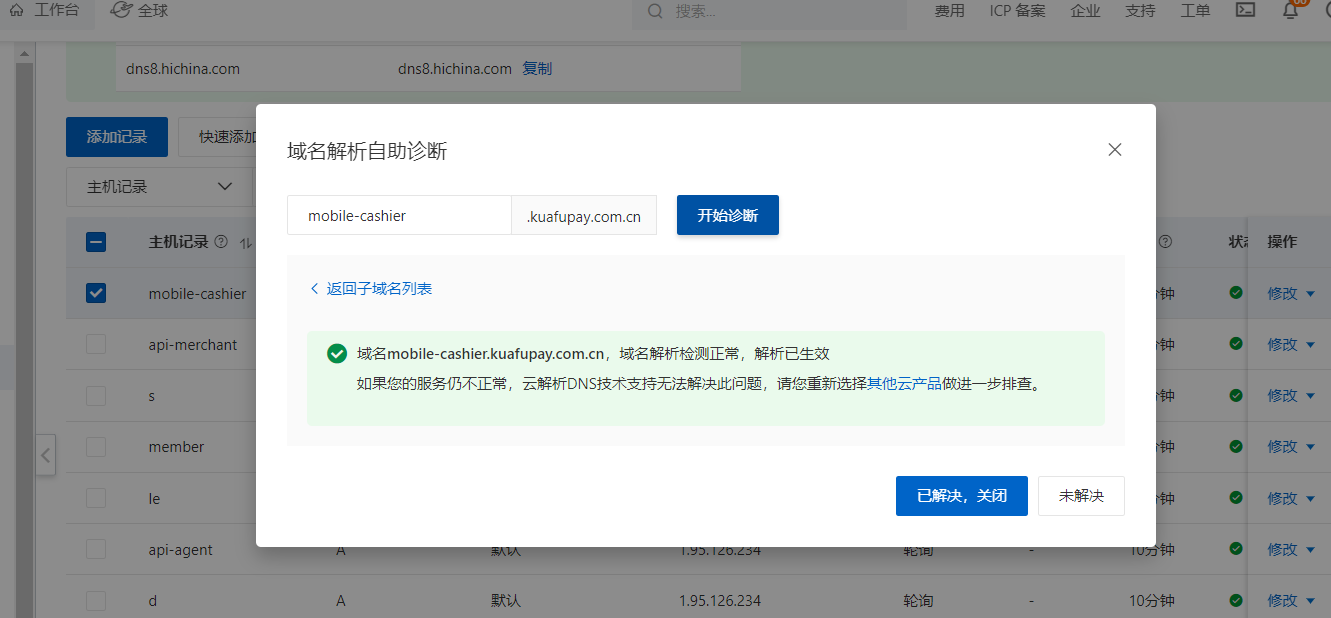Click 已解决，关闭 button
The image size is (1331, 618).
click(x=962, y=496)
